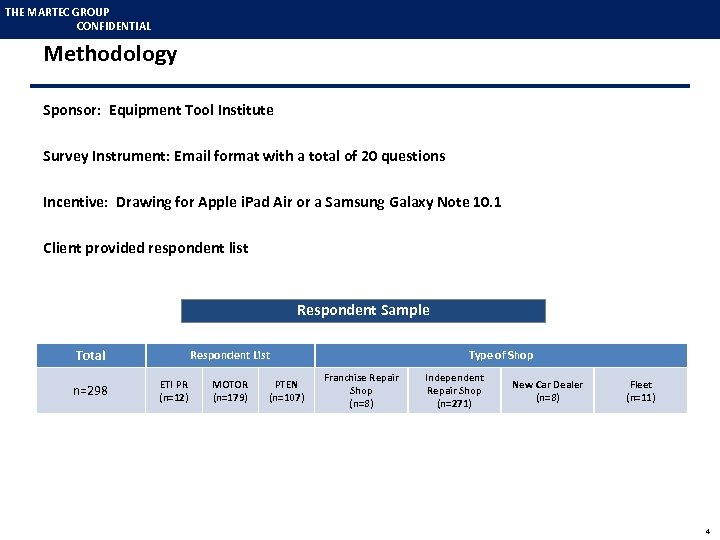Click the PTEN (n=107) cell
Image resolution: width=720 pixels, height=540 pixels.
coord(287,391)
